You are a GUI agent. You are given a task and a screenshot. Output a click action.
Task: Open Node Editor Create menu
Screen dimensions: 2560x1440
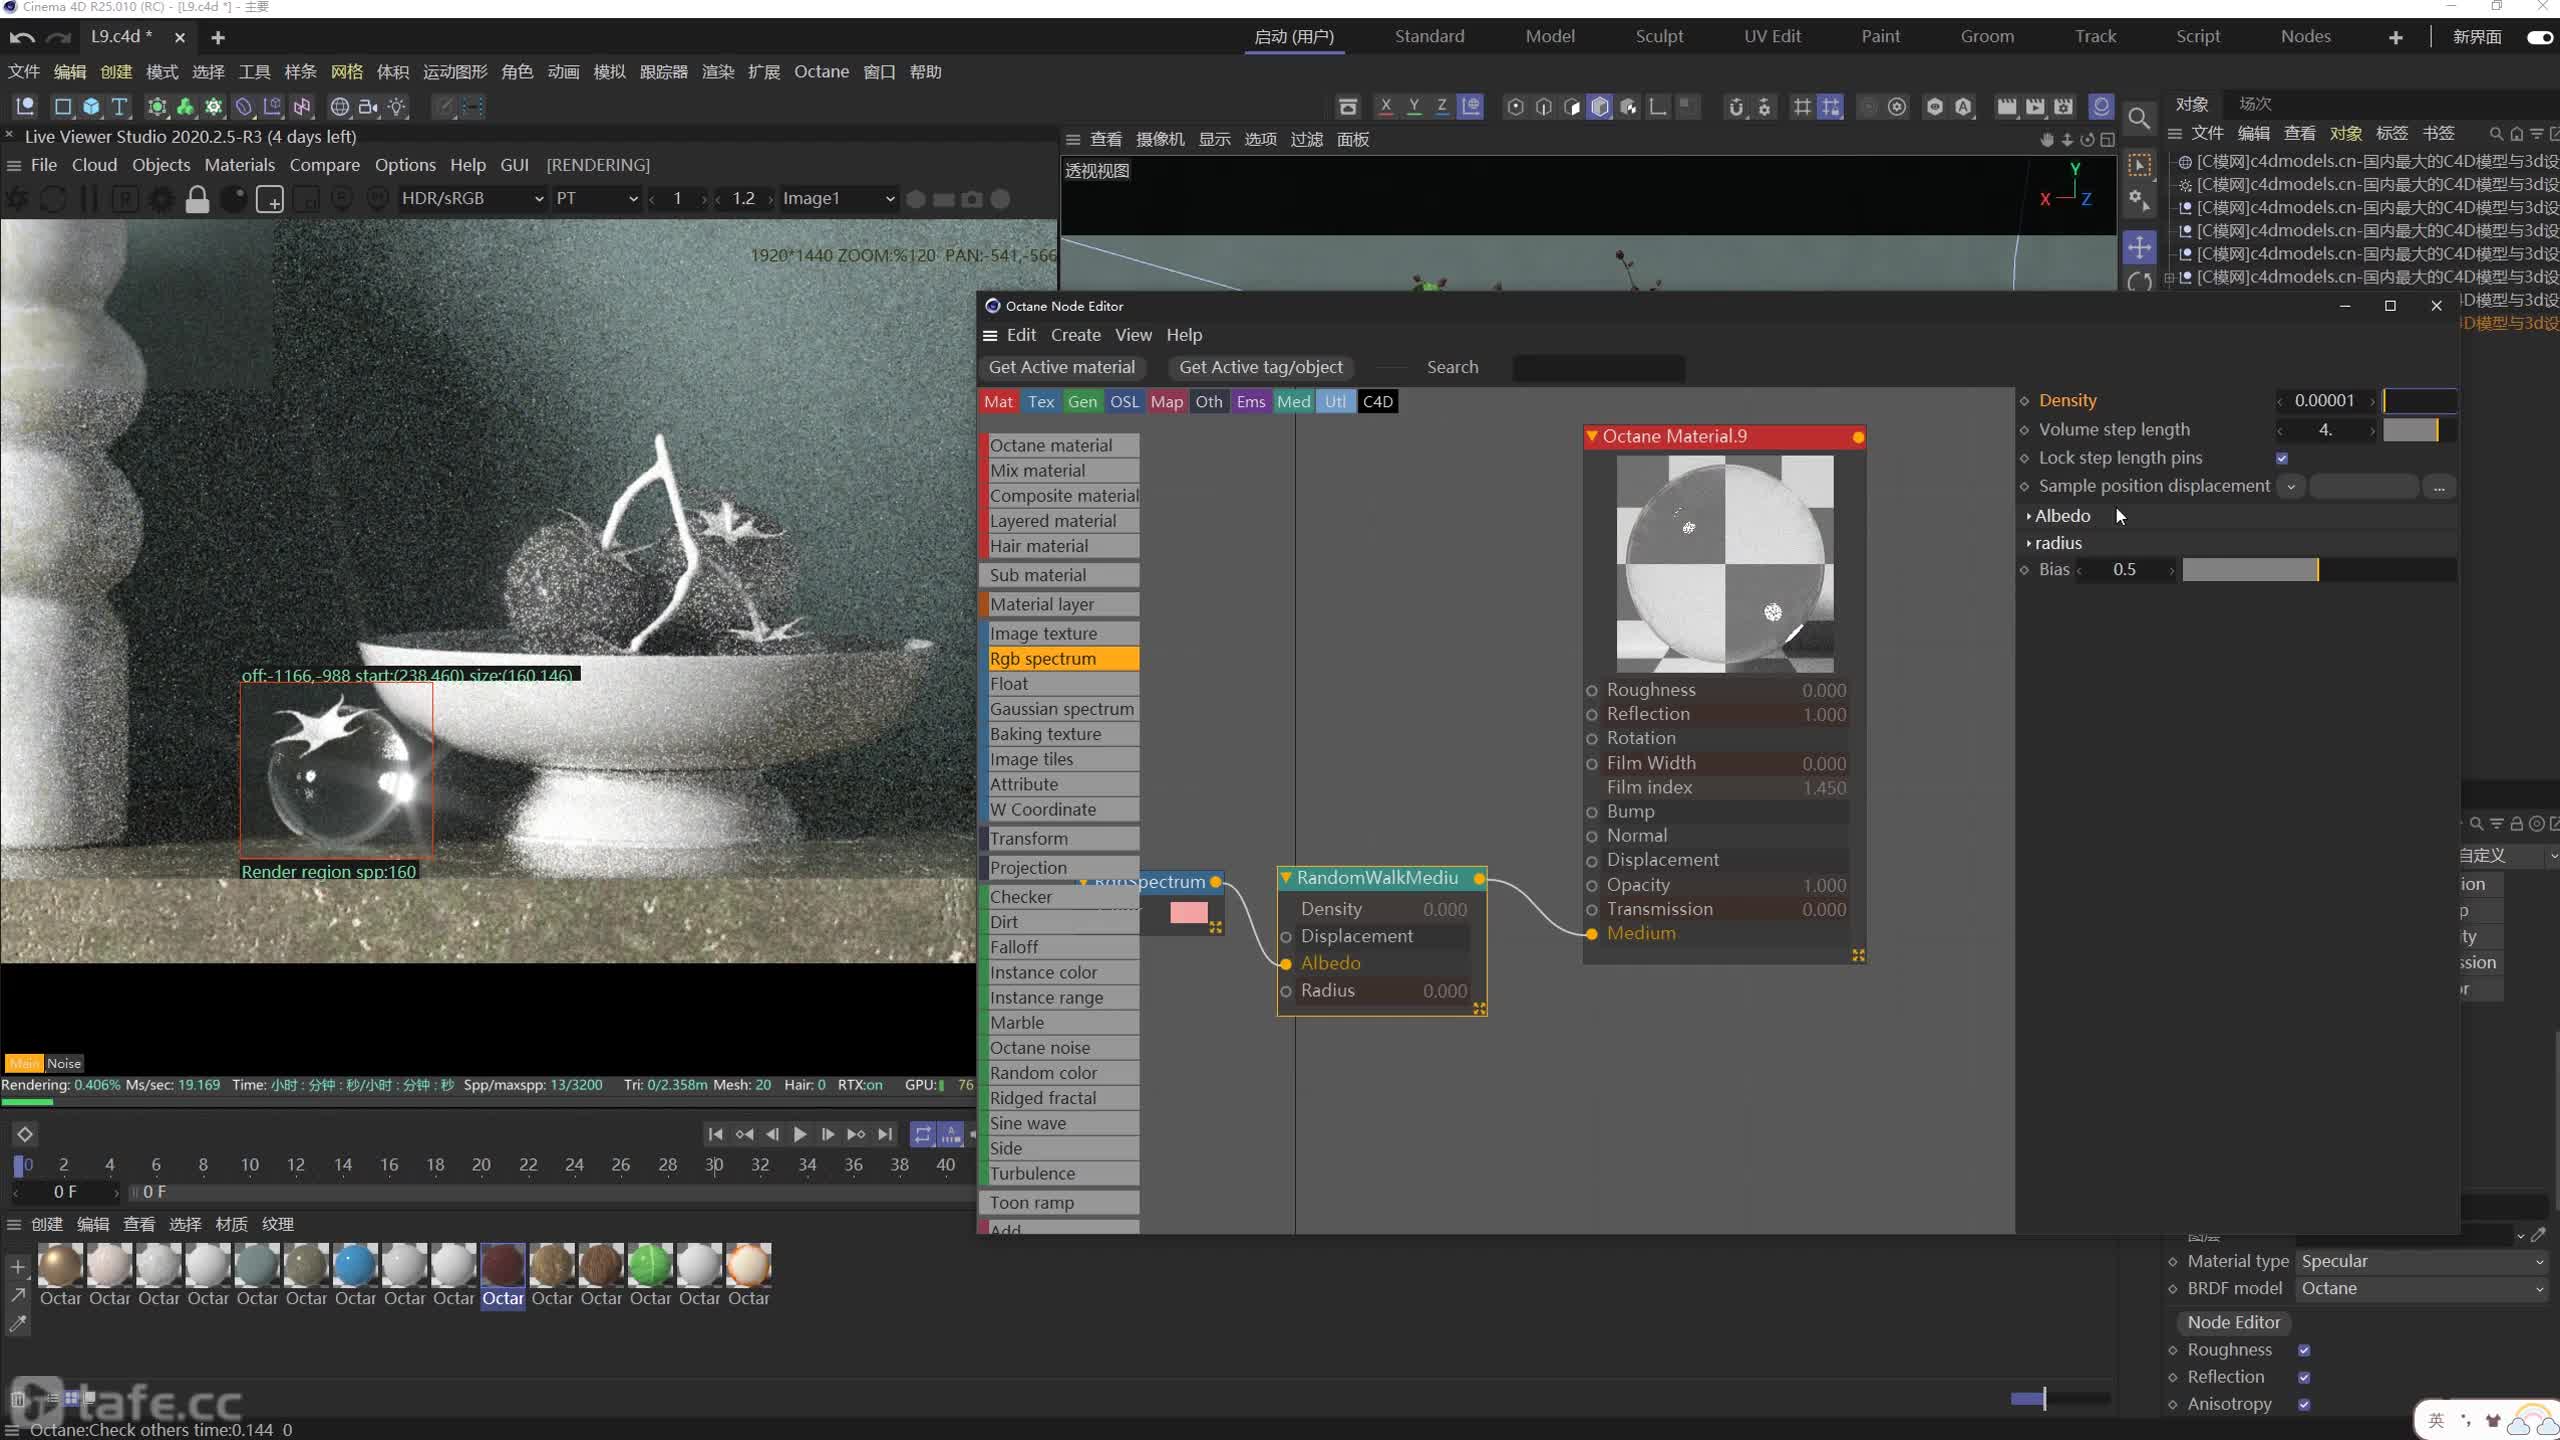[x=1075, y=335]
